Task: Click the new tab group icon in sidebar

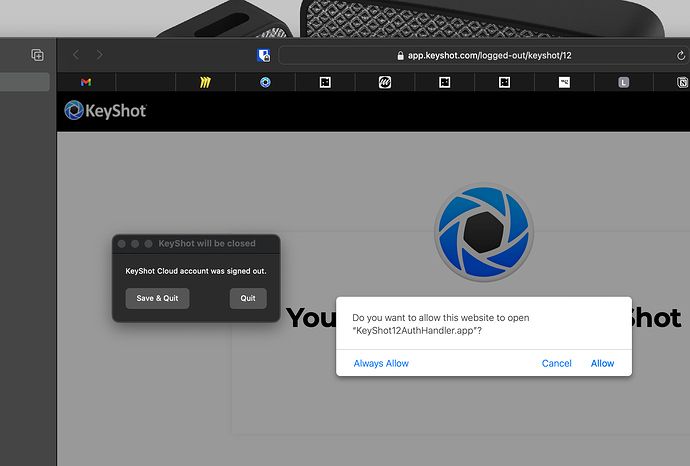Action: tap(37, 55)
